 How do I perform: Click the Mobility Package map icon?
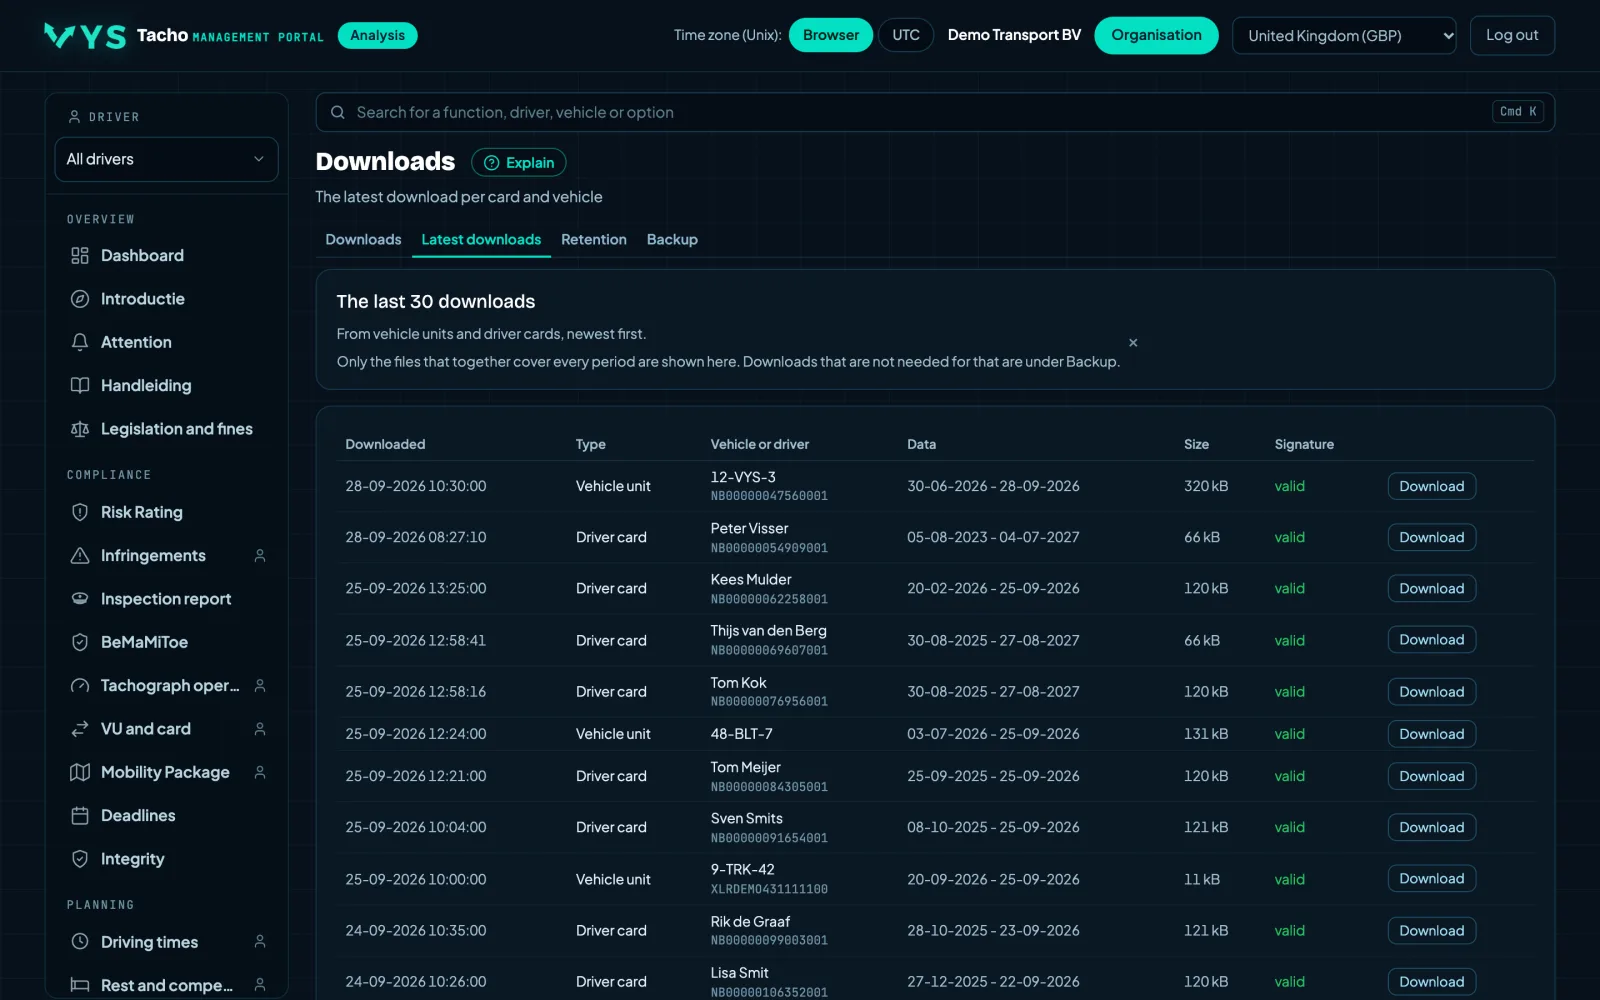pos(80,772)
